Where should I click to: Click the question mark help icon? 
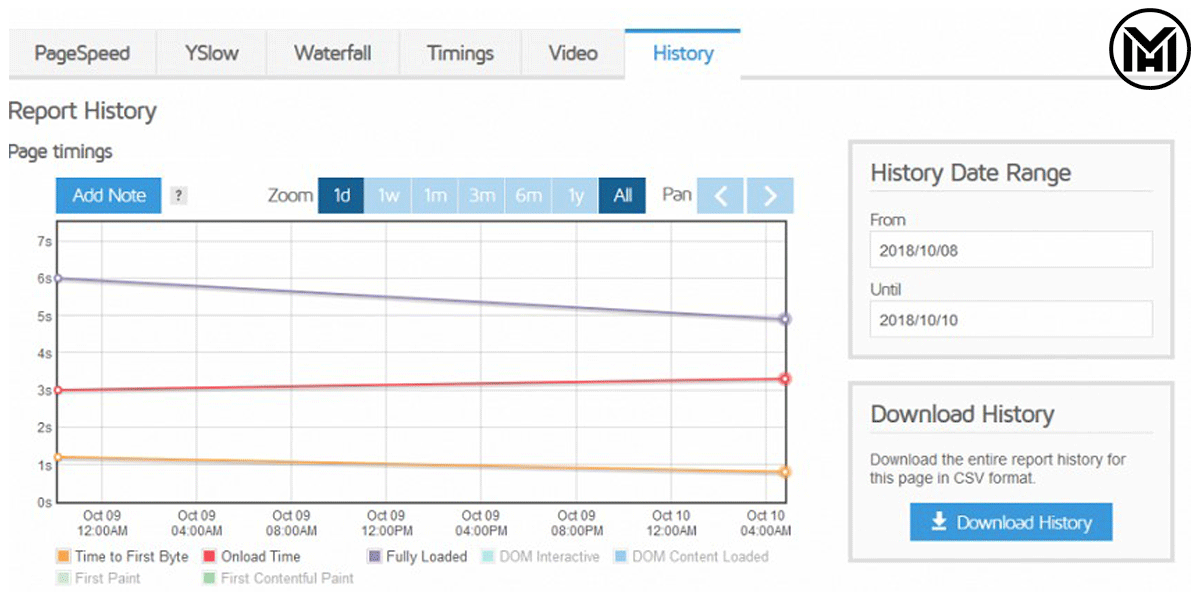coord(178,196)
